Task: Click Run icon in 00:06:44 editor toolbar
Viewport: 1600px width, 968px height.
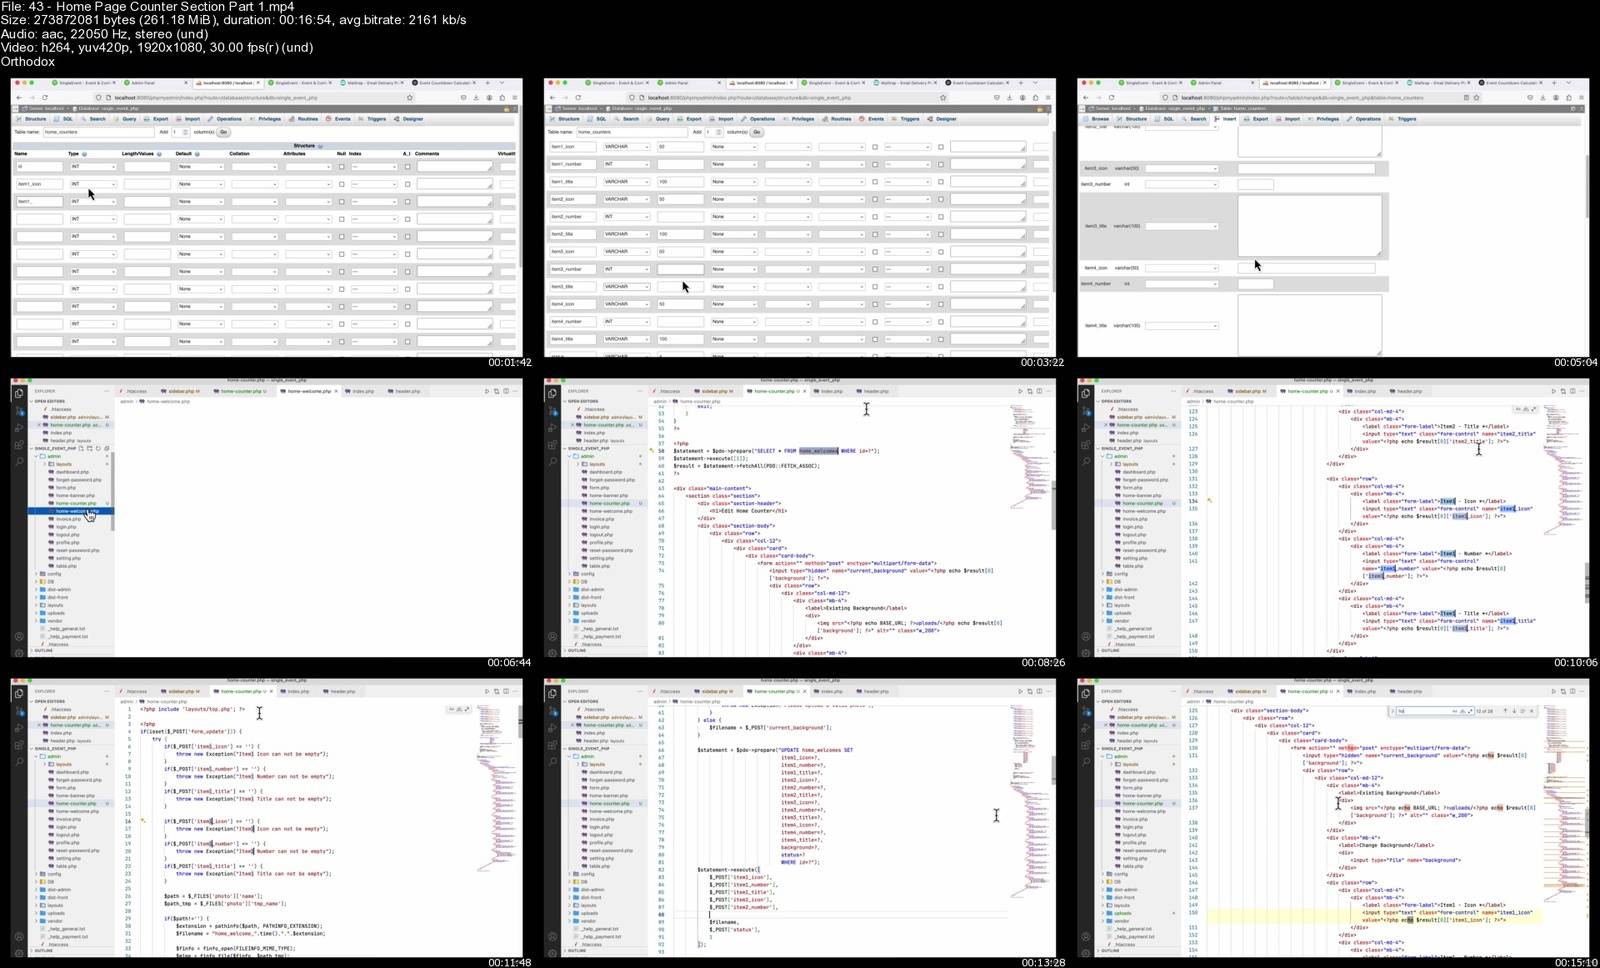Action: click(x=487, y=391)
